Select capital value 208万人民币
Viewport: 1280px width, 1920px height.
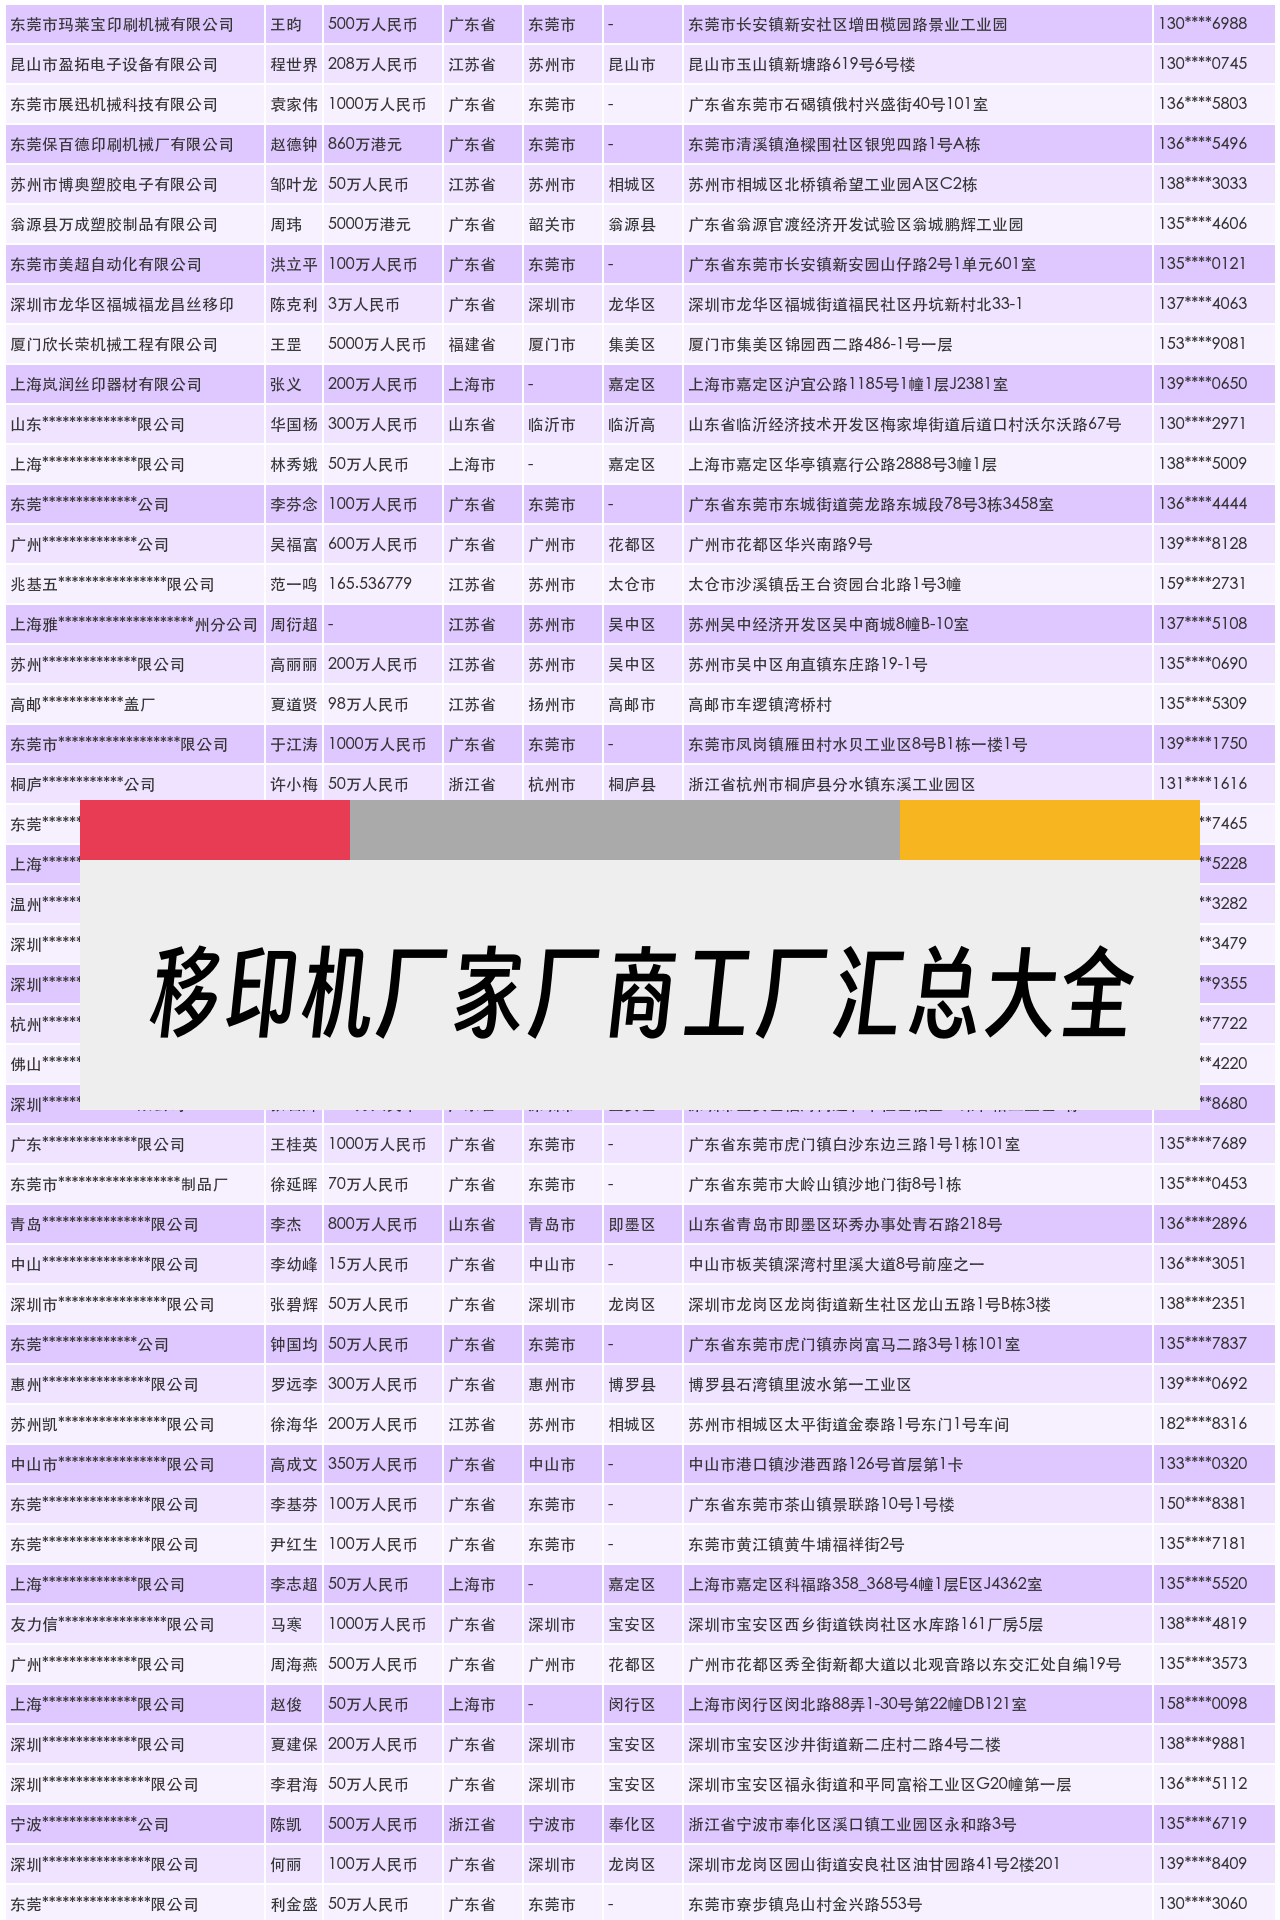pyautogui.click(x=372, y=64)
